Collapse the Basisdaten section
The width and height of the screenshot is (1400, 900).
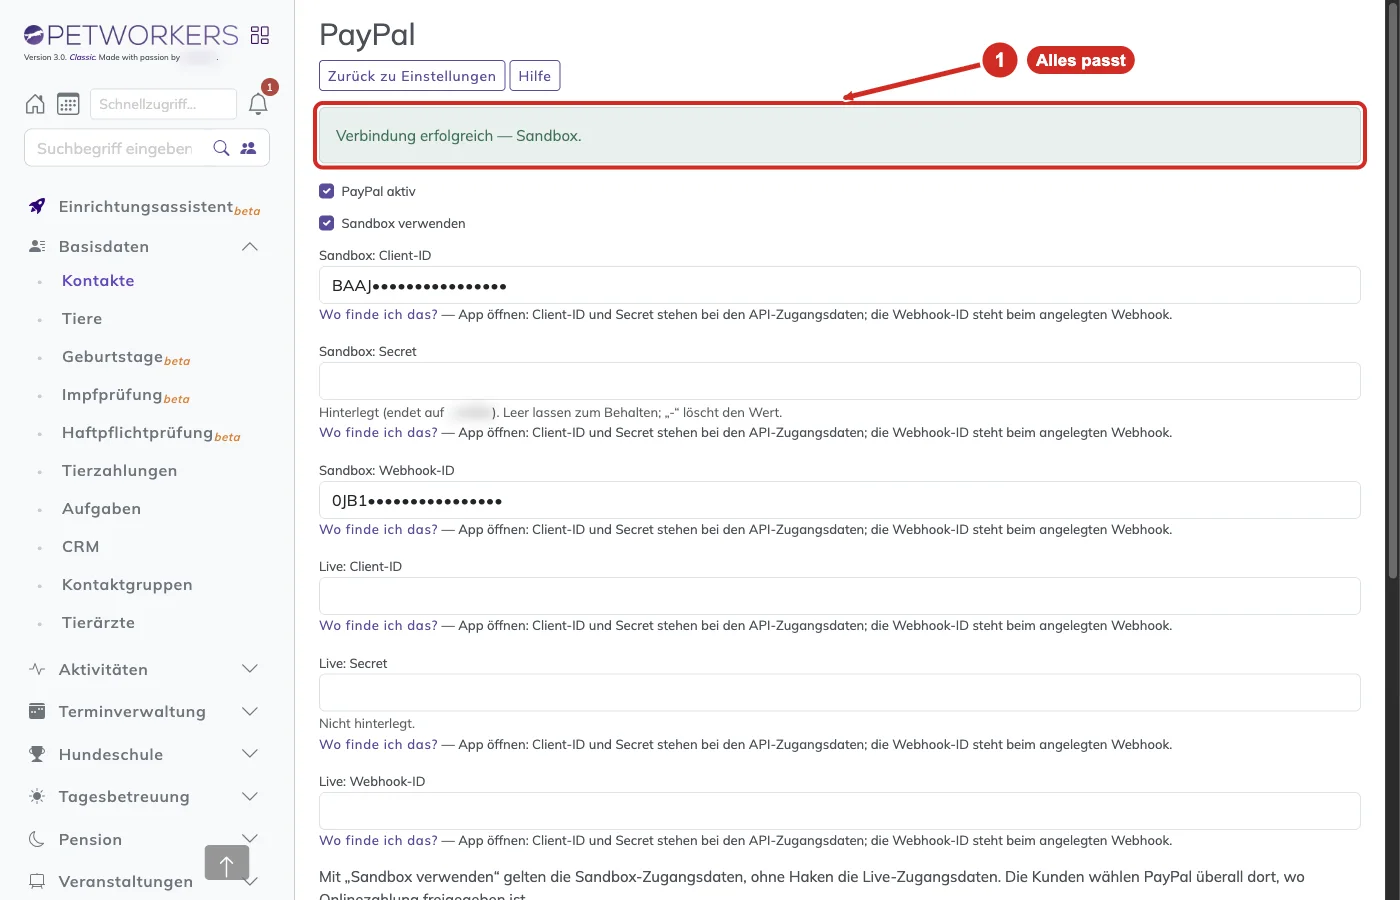[x=250, y=246]
